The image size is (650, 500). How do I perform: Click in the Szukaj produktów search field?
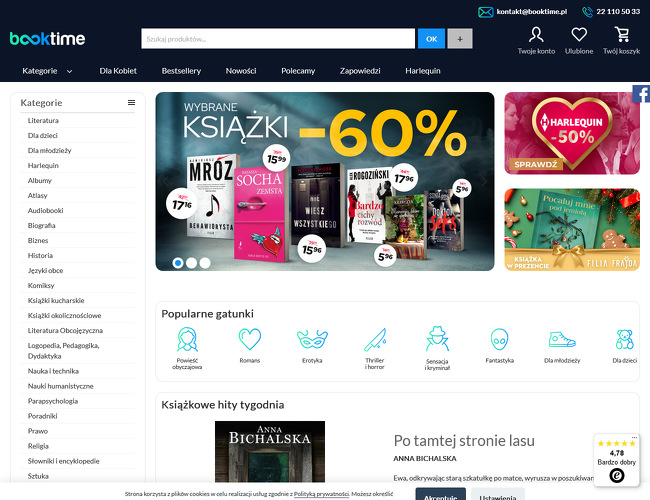[278, 39]
